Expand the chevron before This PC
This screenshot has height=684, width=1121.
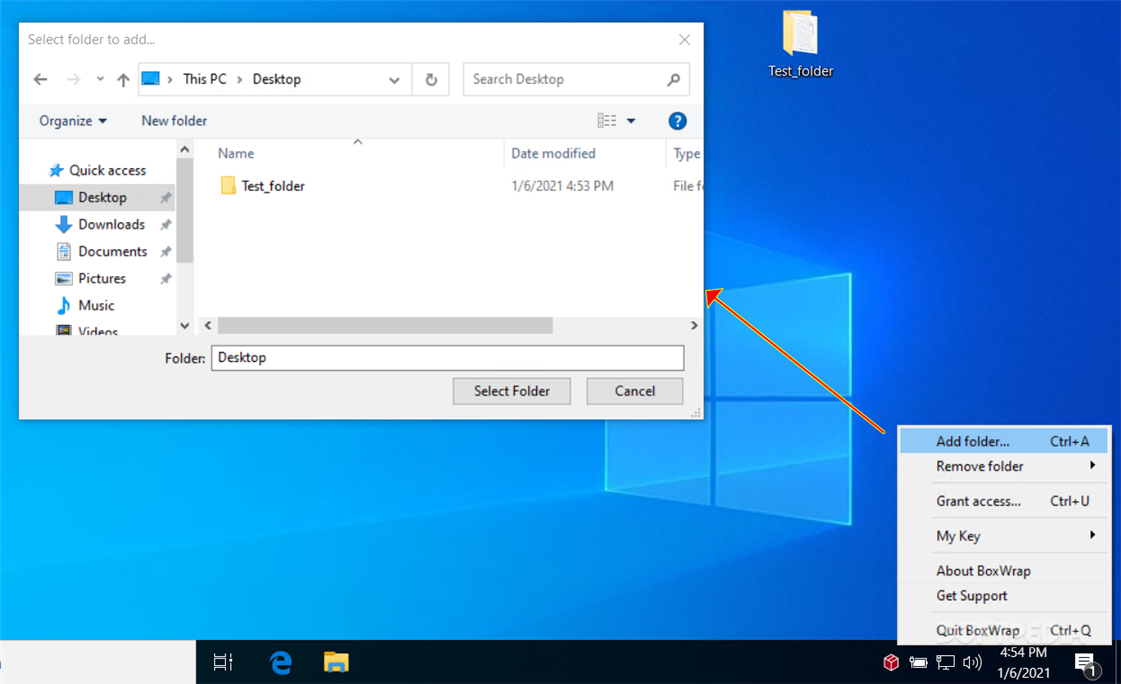pyautogui.click(x=170, y=79)
